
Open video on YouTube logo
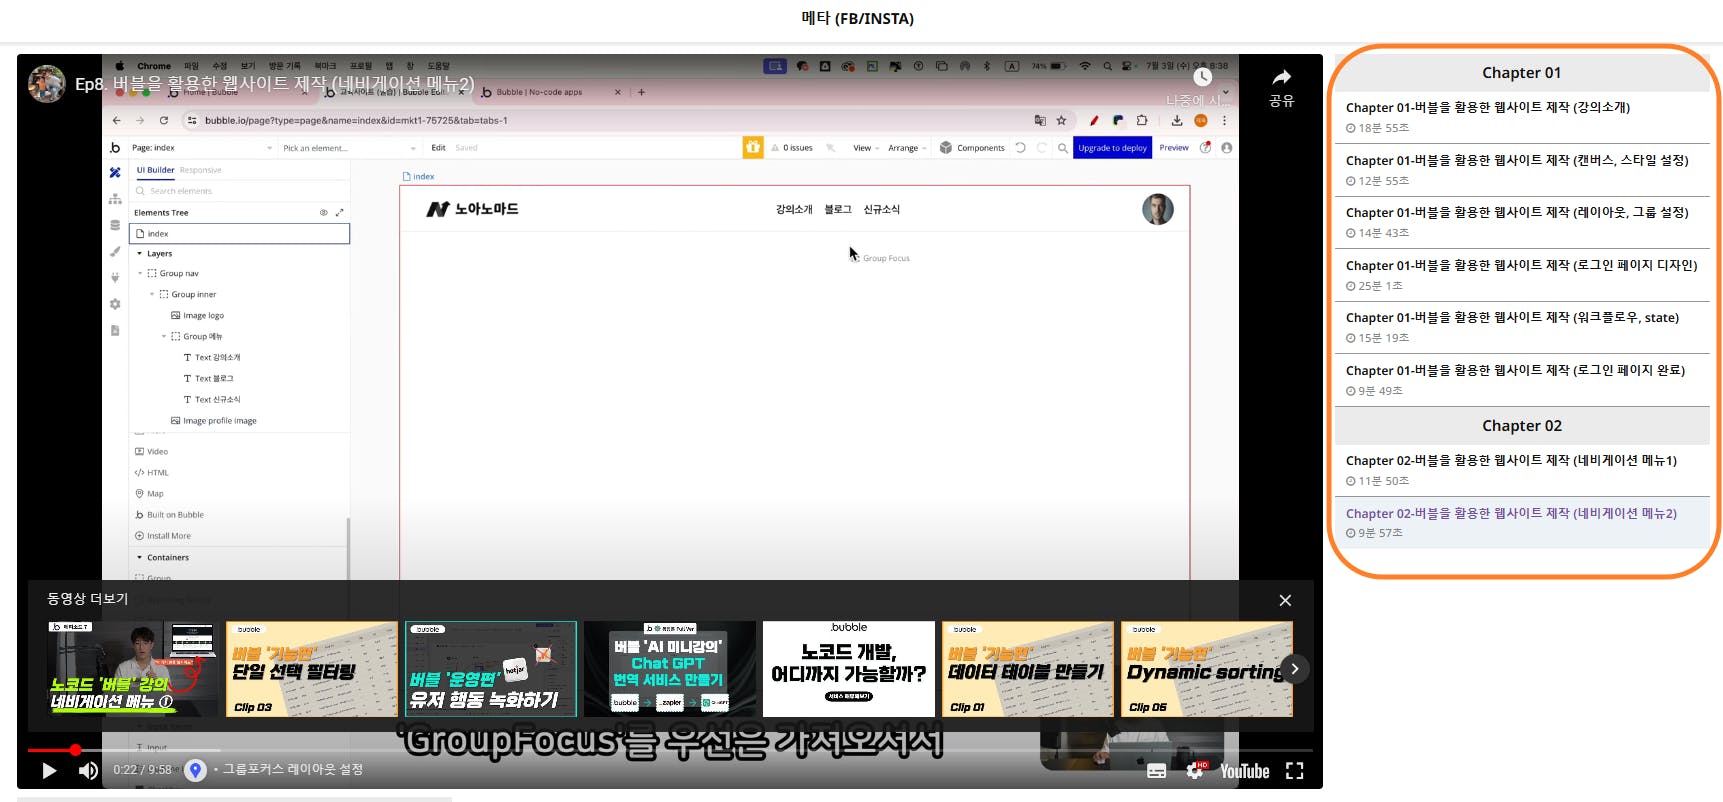pos(1244,771)
